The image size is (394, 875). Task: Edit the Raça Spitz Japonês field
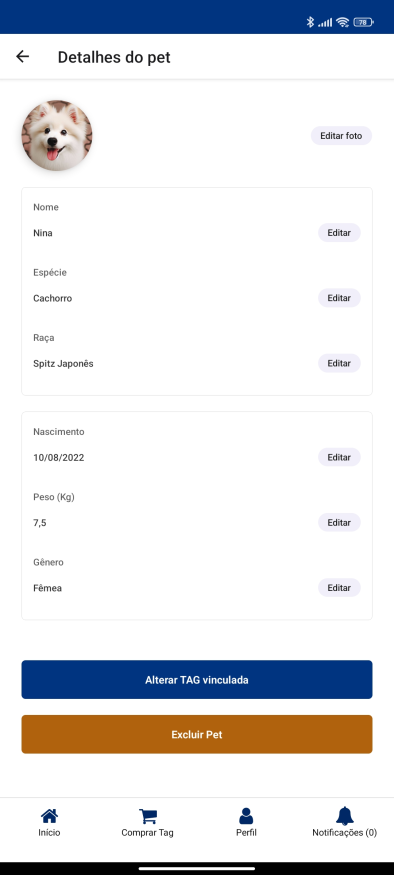click(x=339, y=363)
